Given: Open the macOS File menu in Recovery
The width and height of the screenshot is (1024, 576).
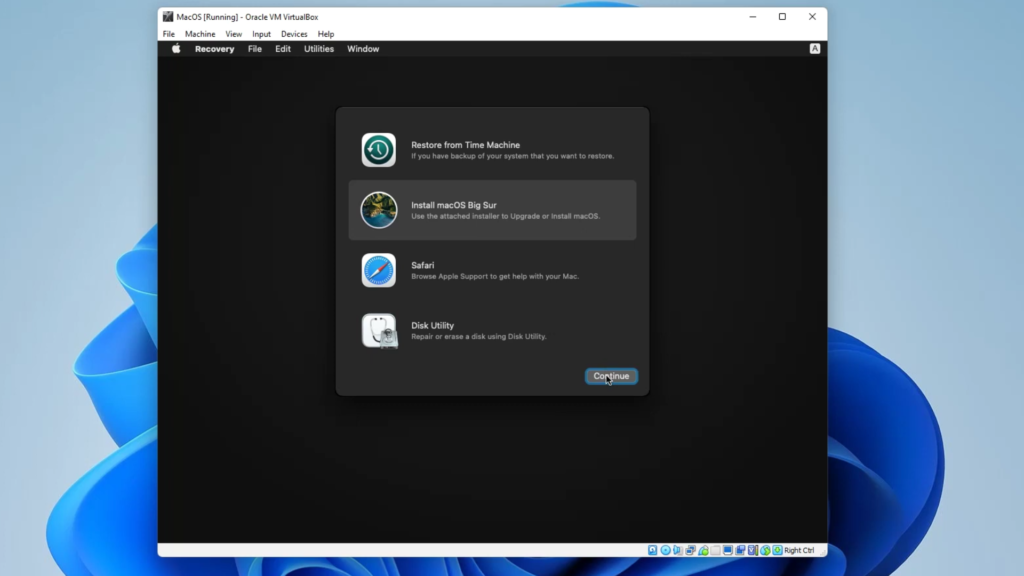Looking at the screenshot, I should [x=255, y=49].
